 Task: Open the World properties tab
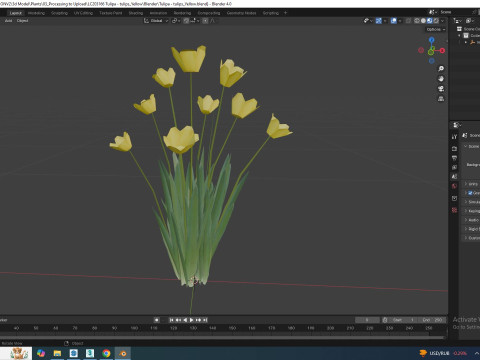[x=454, y=186]
